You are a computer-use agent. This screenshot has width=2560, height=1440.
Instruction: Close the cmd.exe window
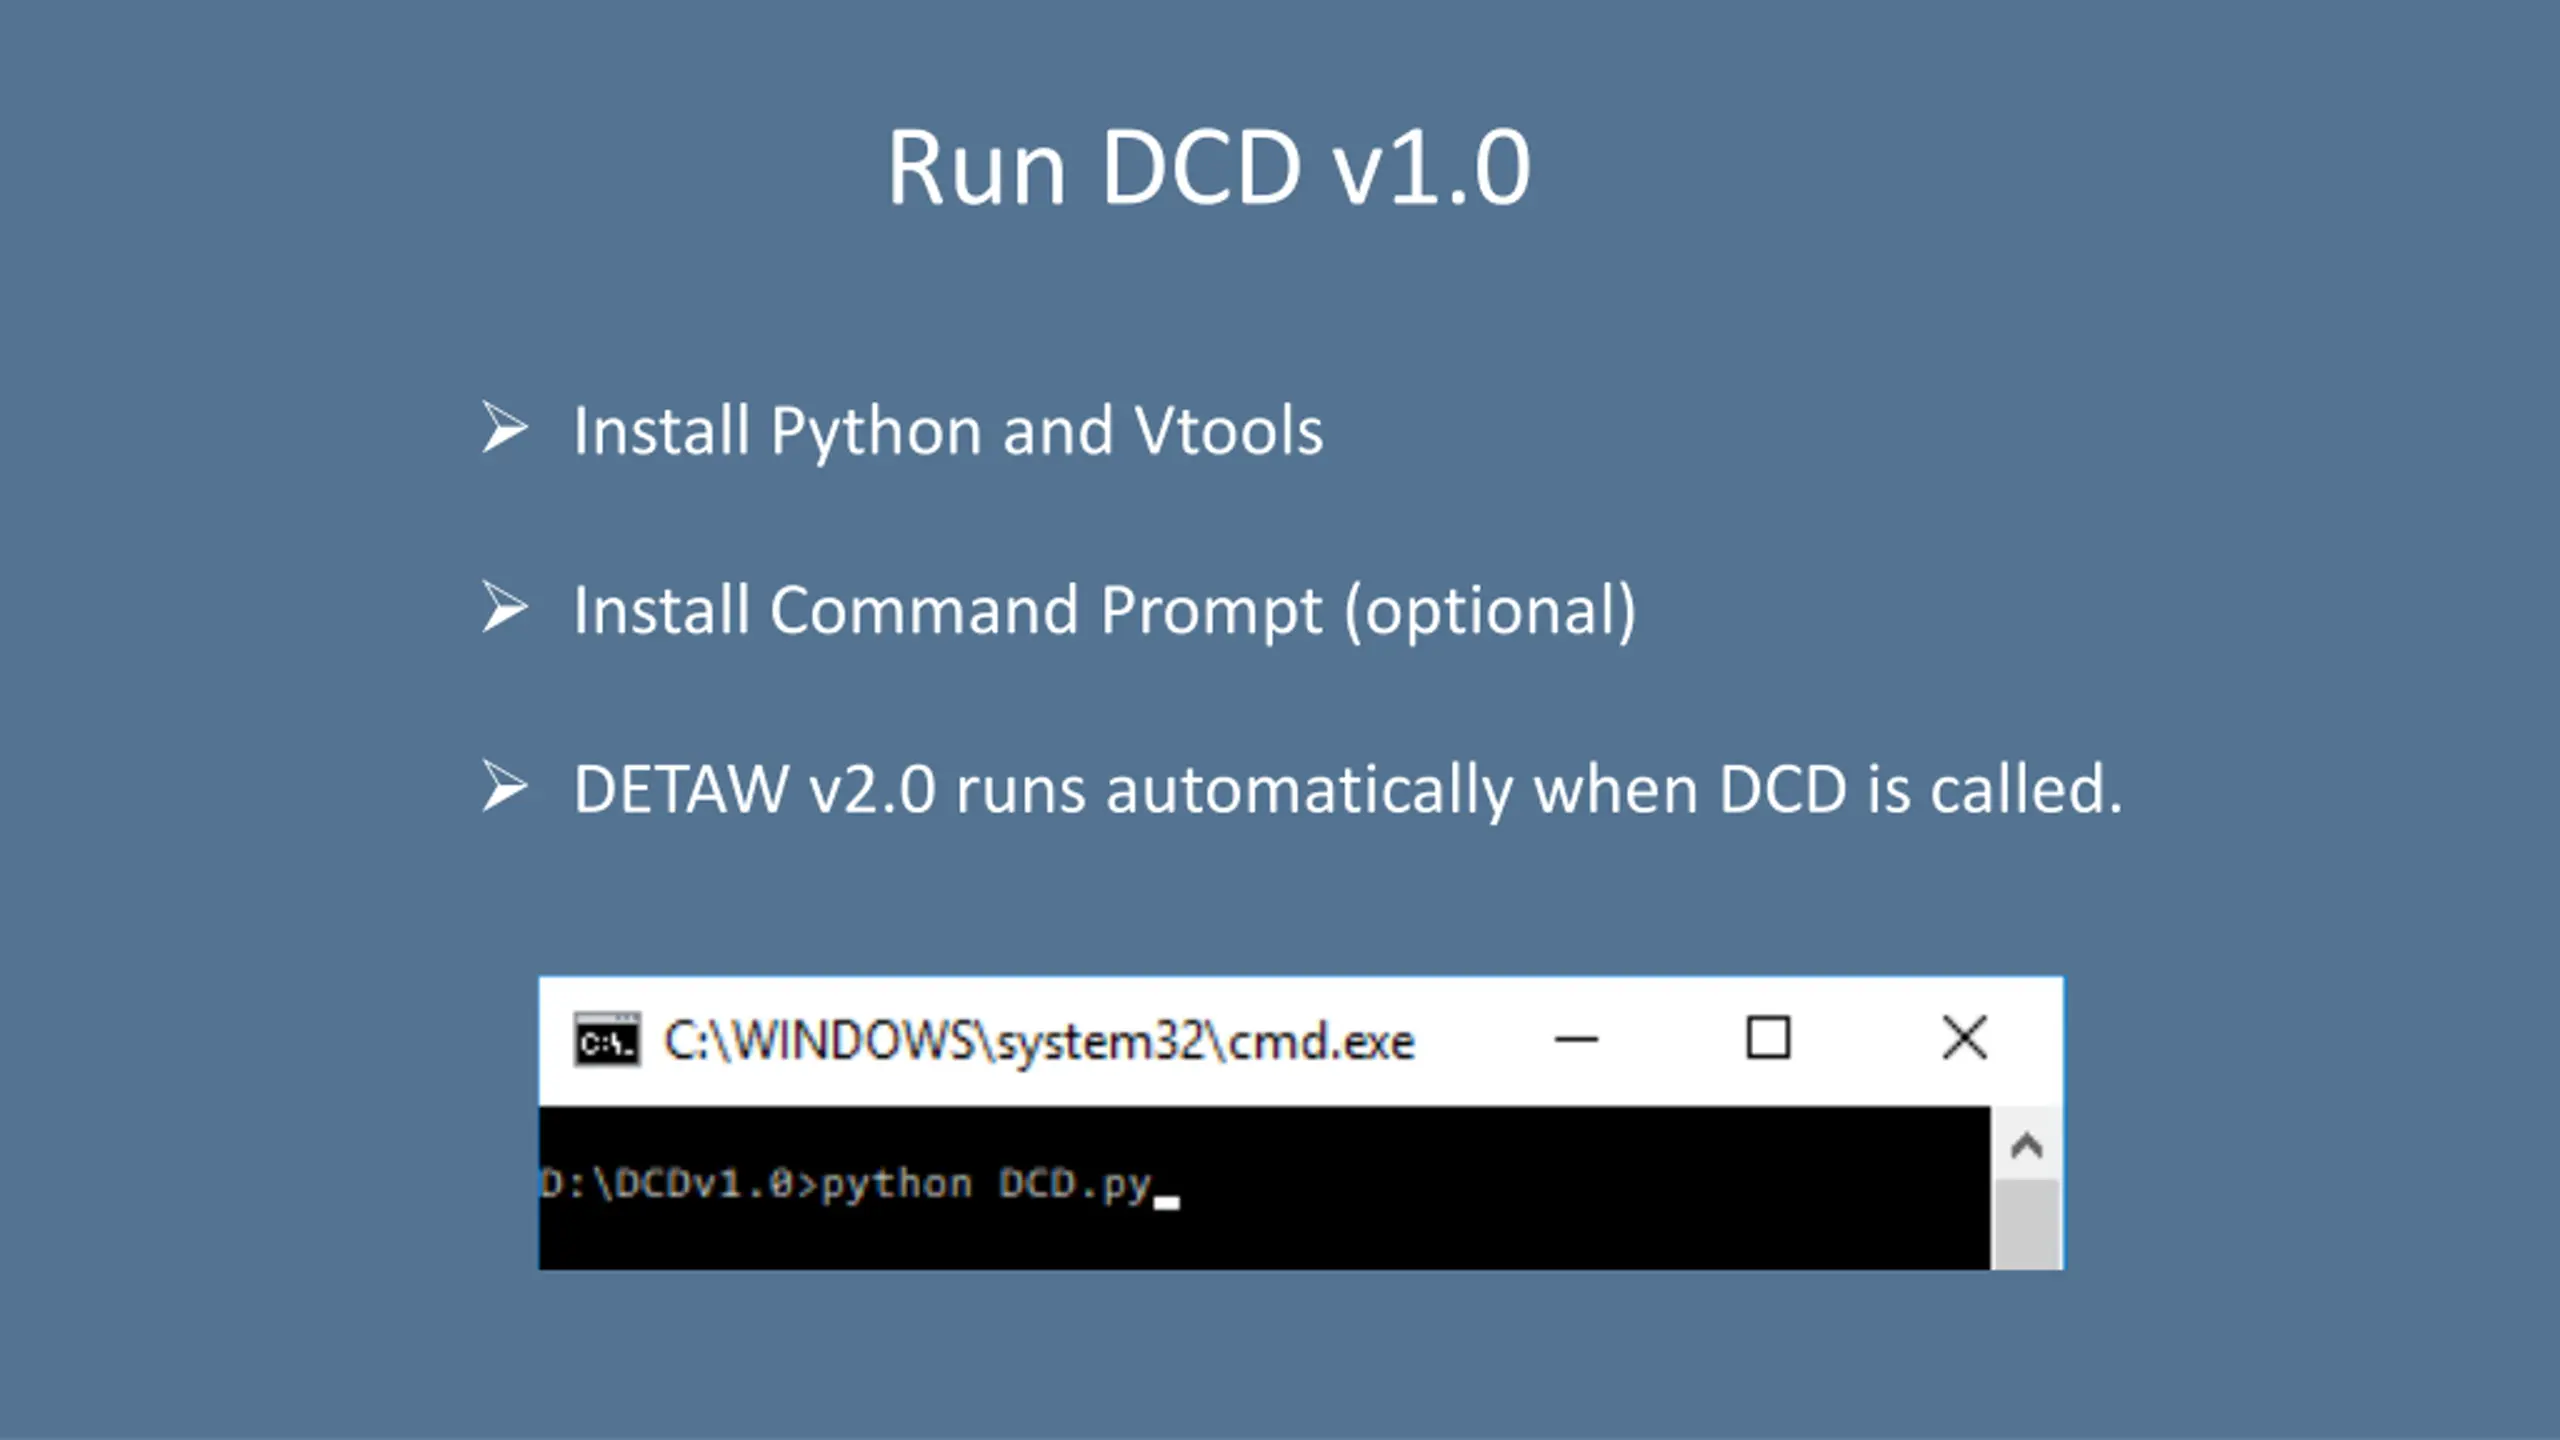pyautogui.click(x=1964, y=1037)
